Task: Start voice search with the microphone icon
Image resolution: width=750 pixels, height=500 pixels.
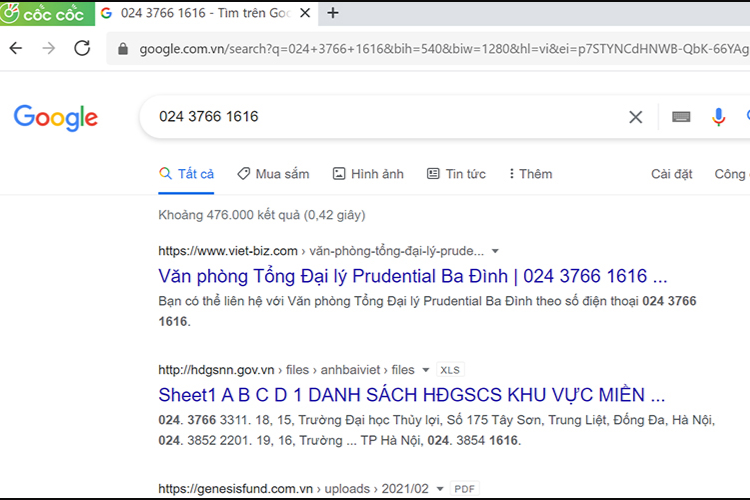Action: pyautogui.click(x=718, y=117)
